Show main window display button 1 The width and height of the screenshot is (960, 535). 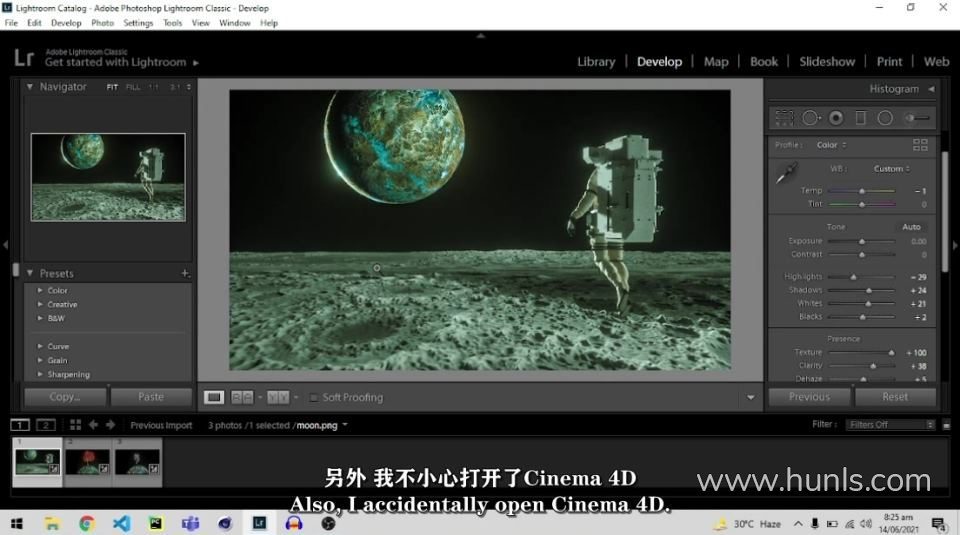click(x=20, y=424)
